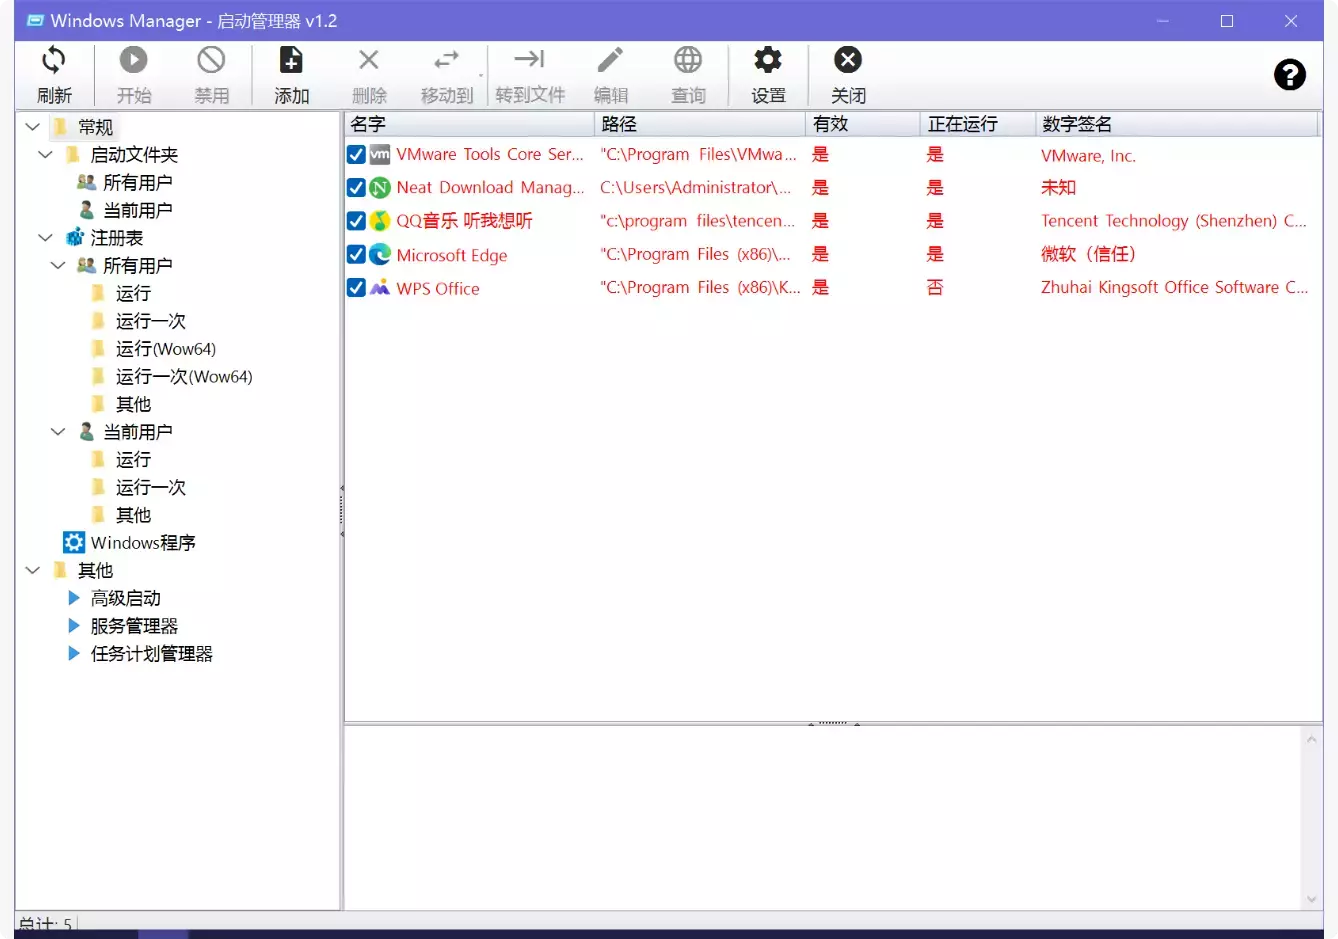Disable the Microsoft Edge startup checkbox
The width and height of the screenshot is (1338, 939).
pos(356,254)
